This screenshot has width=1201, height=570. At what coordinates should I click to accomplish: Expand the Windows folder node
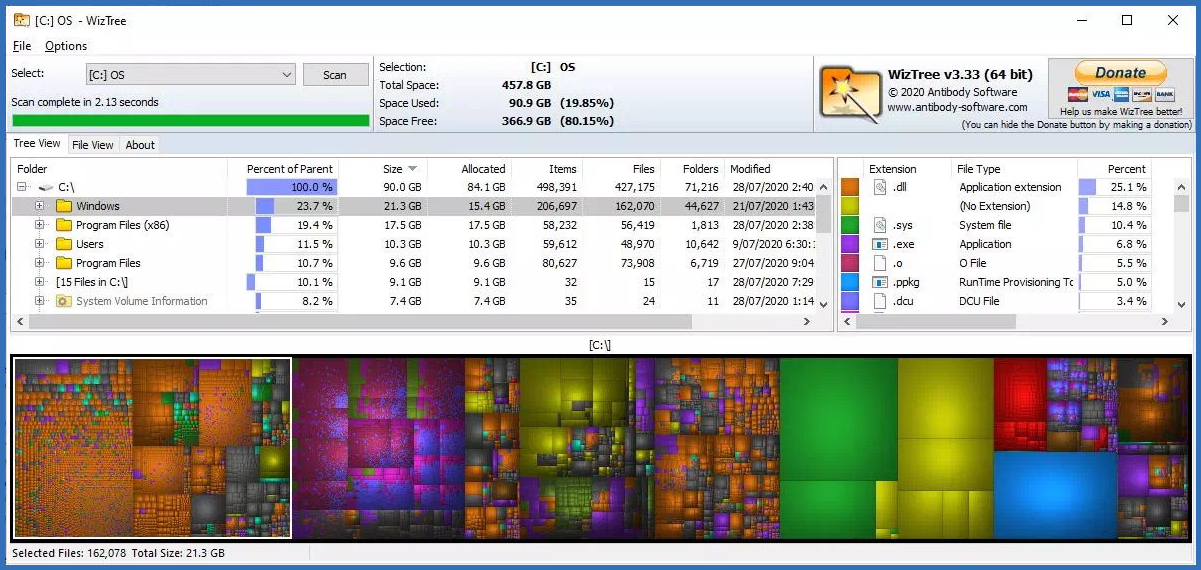(x=40, y=206)
